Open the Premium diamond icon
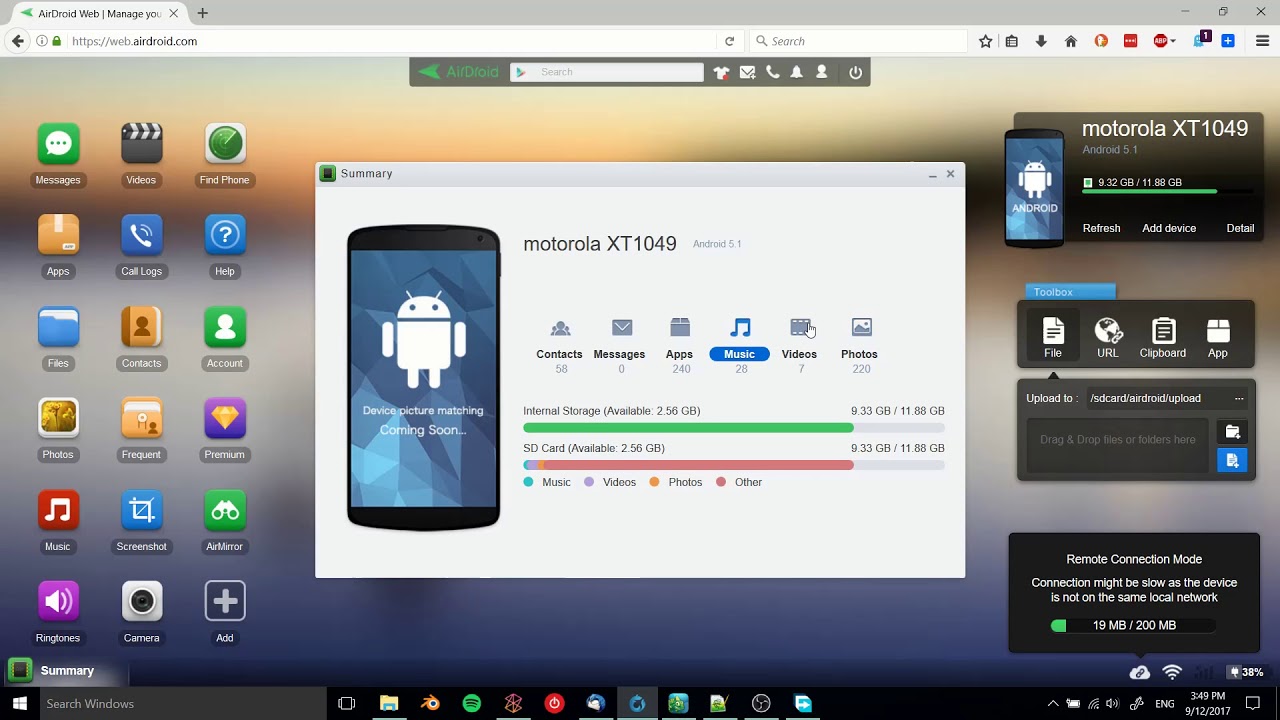Viewport: 1280px width, 720px height. (224, 418)
